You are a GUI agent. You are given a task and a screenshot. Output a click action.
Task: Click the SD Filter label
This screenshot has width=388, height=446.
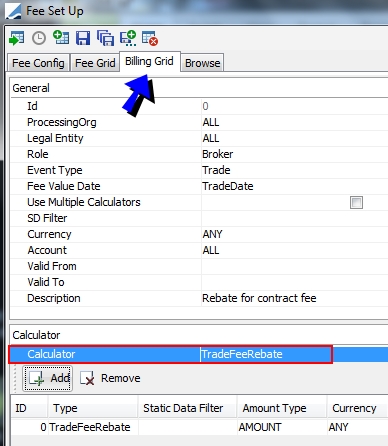(x=47, y=218)
